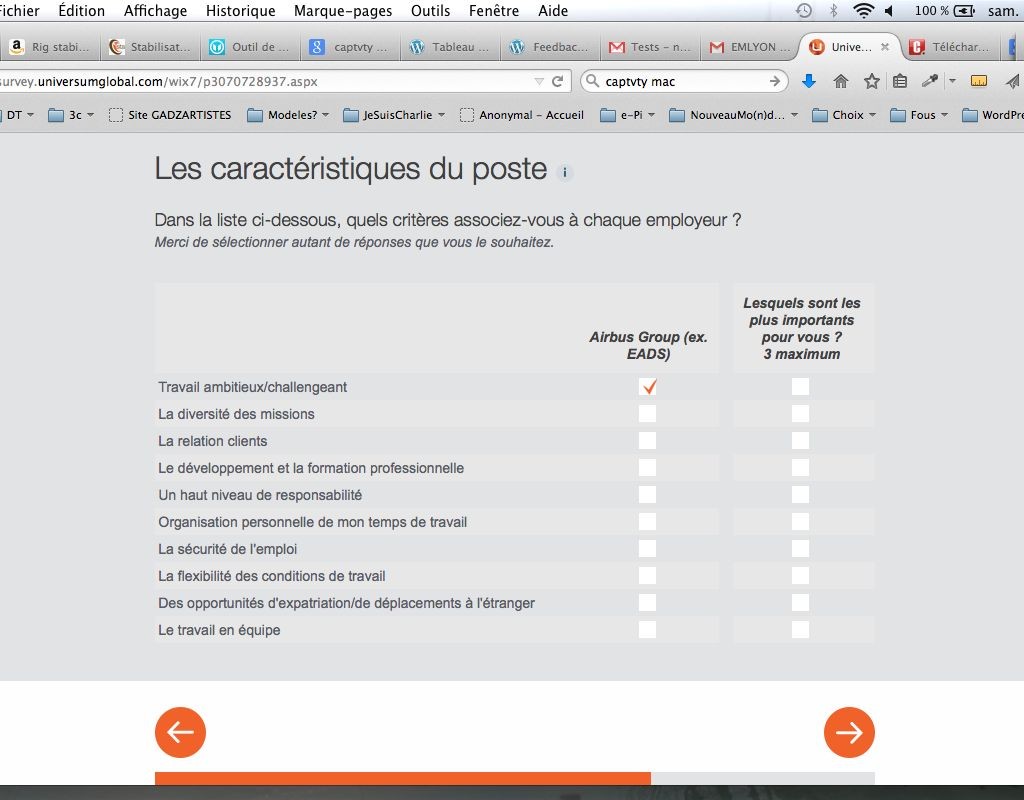1024x800 pixels.
Task: Open the Fenêtre menu
Action: pos(494,10)
